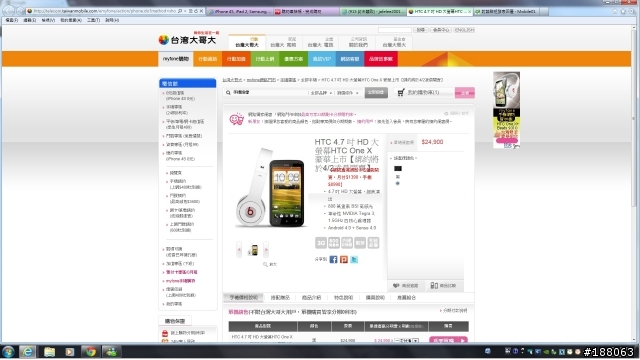Click the pink mytone sidebar link
This screenshot has width=640, height=360.
180,281
